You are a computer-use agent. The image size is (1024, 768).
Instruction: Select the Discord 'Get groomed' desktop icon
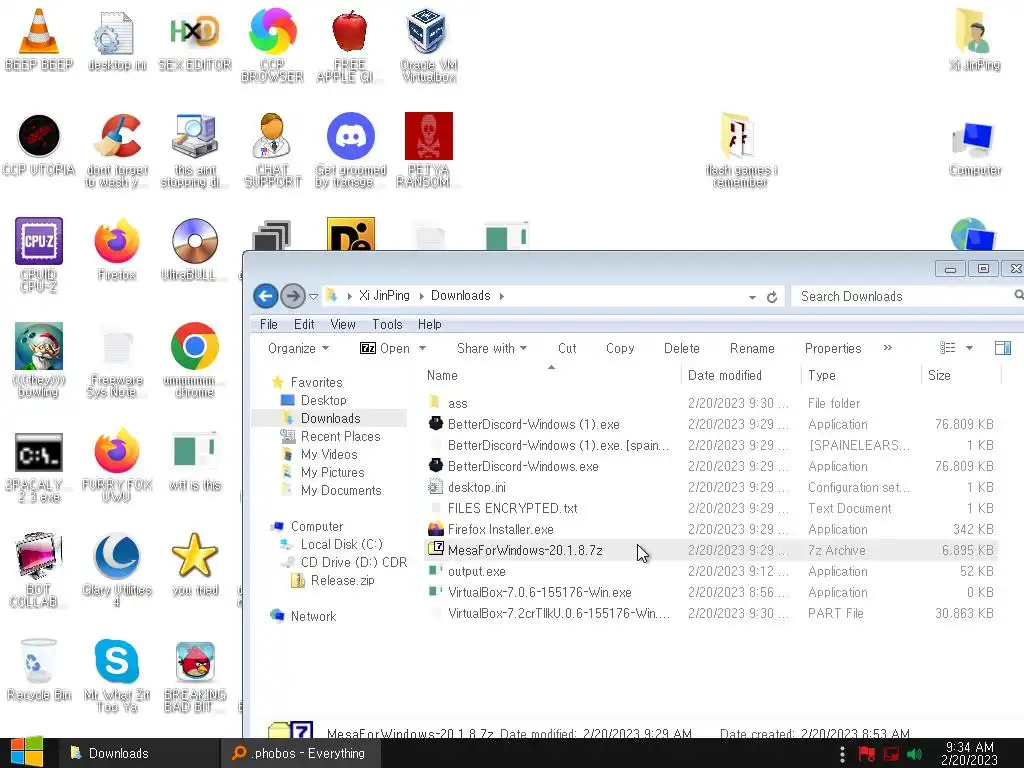coord(351,150)
